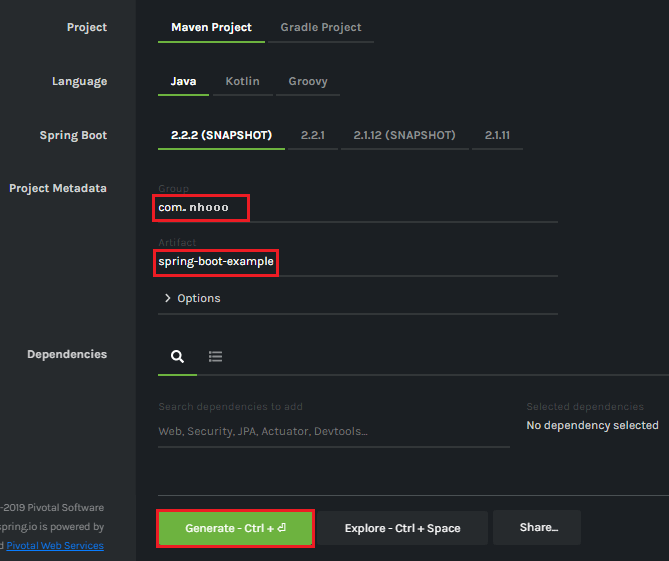Click the Group input field
The width and height of the screenshot is (669, 561).
[357, 208]
